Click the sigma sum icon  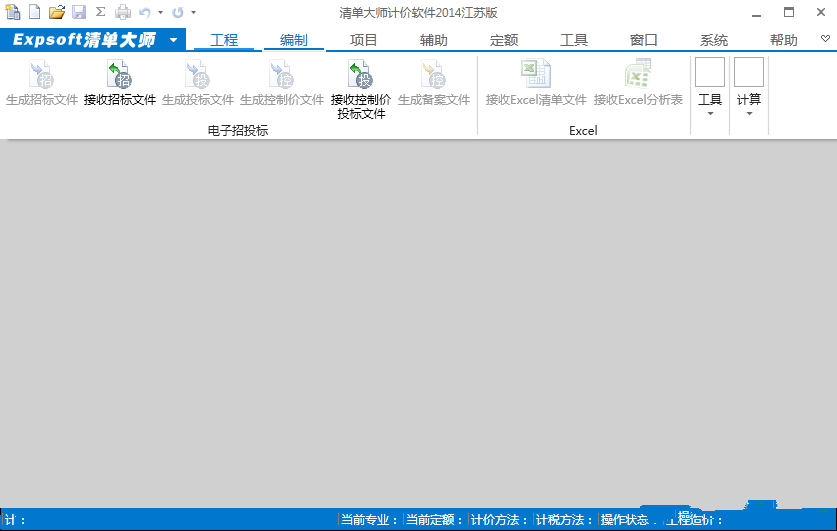tap(100, 12)
